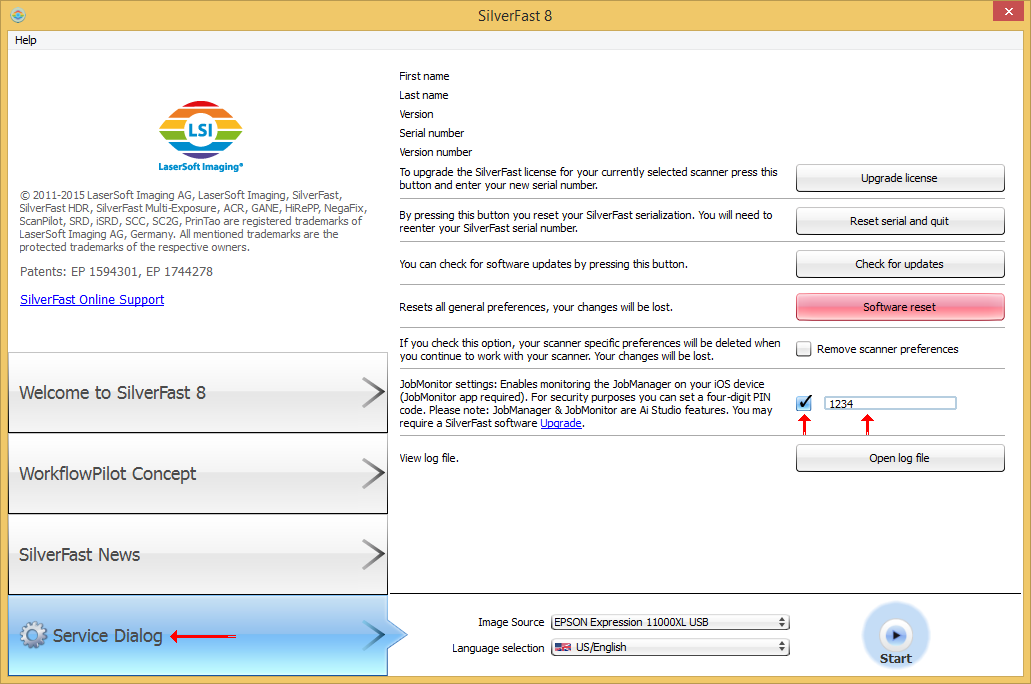Image resolution: width=1031 pixels, height=684 pixels.
Task: Expand the Language selection dropdown
Action: point(670,647)
